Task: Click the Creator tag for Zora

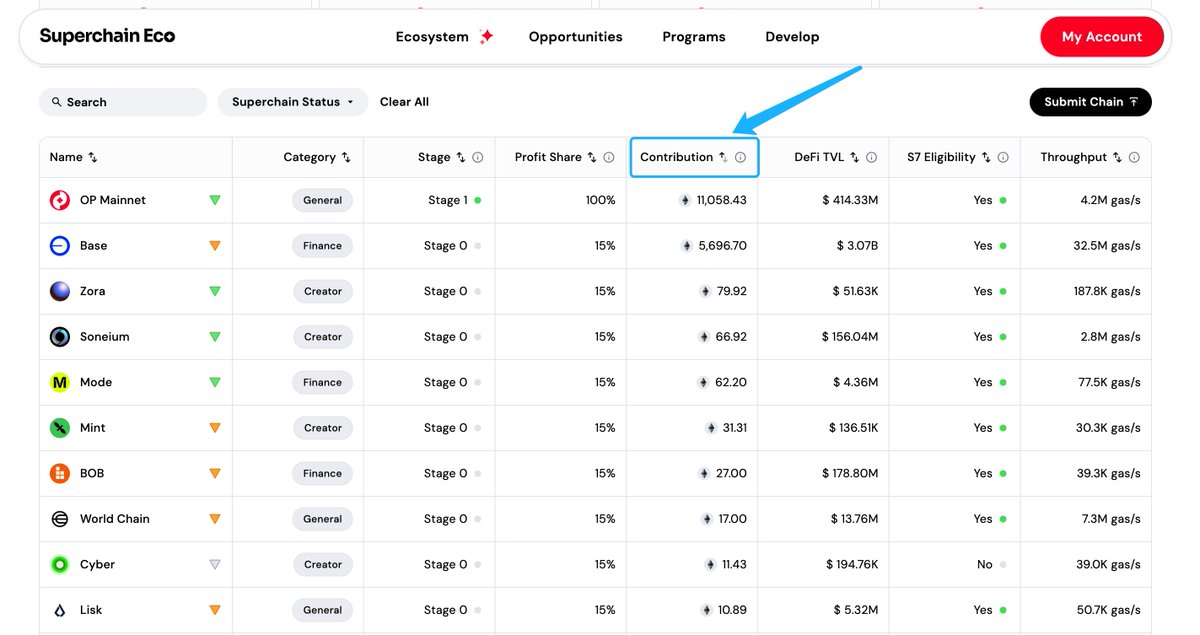Action: (x=322, y=291)
